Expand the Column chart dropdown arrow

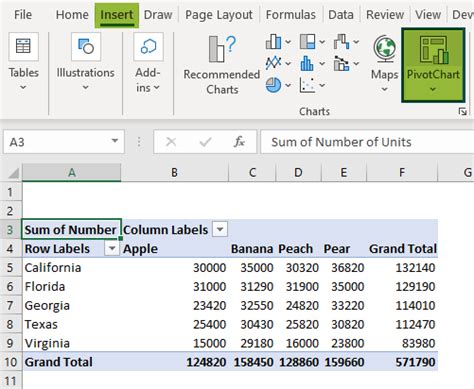point(288,42)
